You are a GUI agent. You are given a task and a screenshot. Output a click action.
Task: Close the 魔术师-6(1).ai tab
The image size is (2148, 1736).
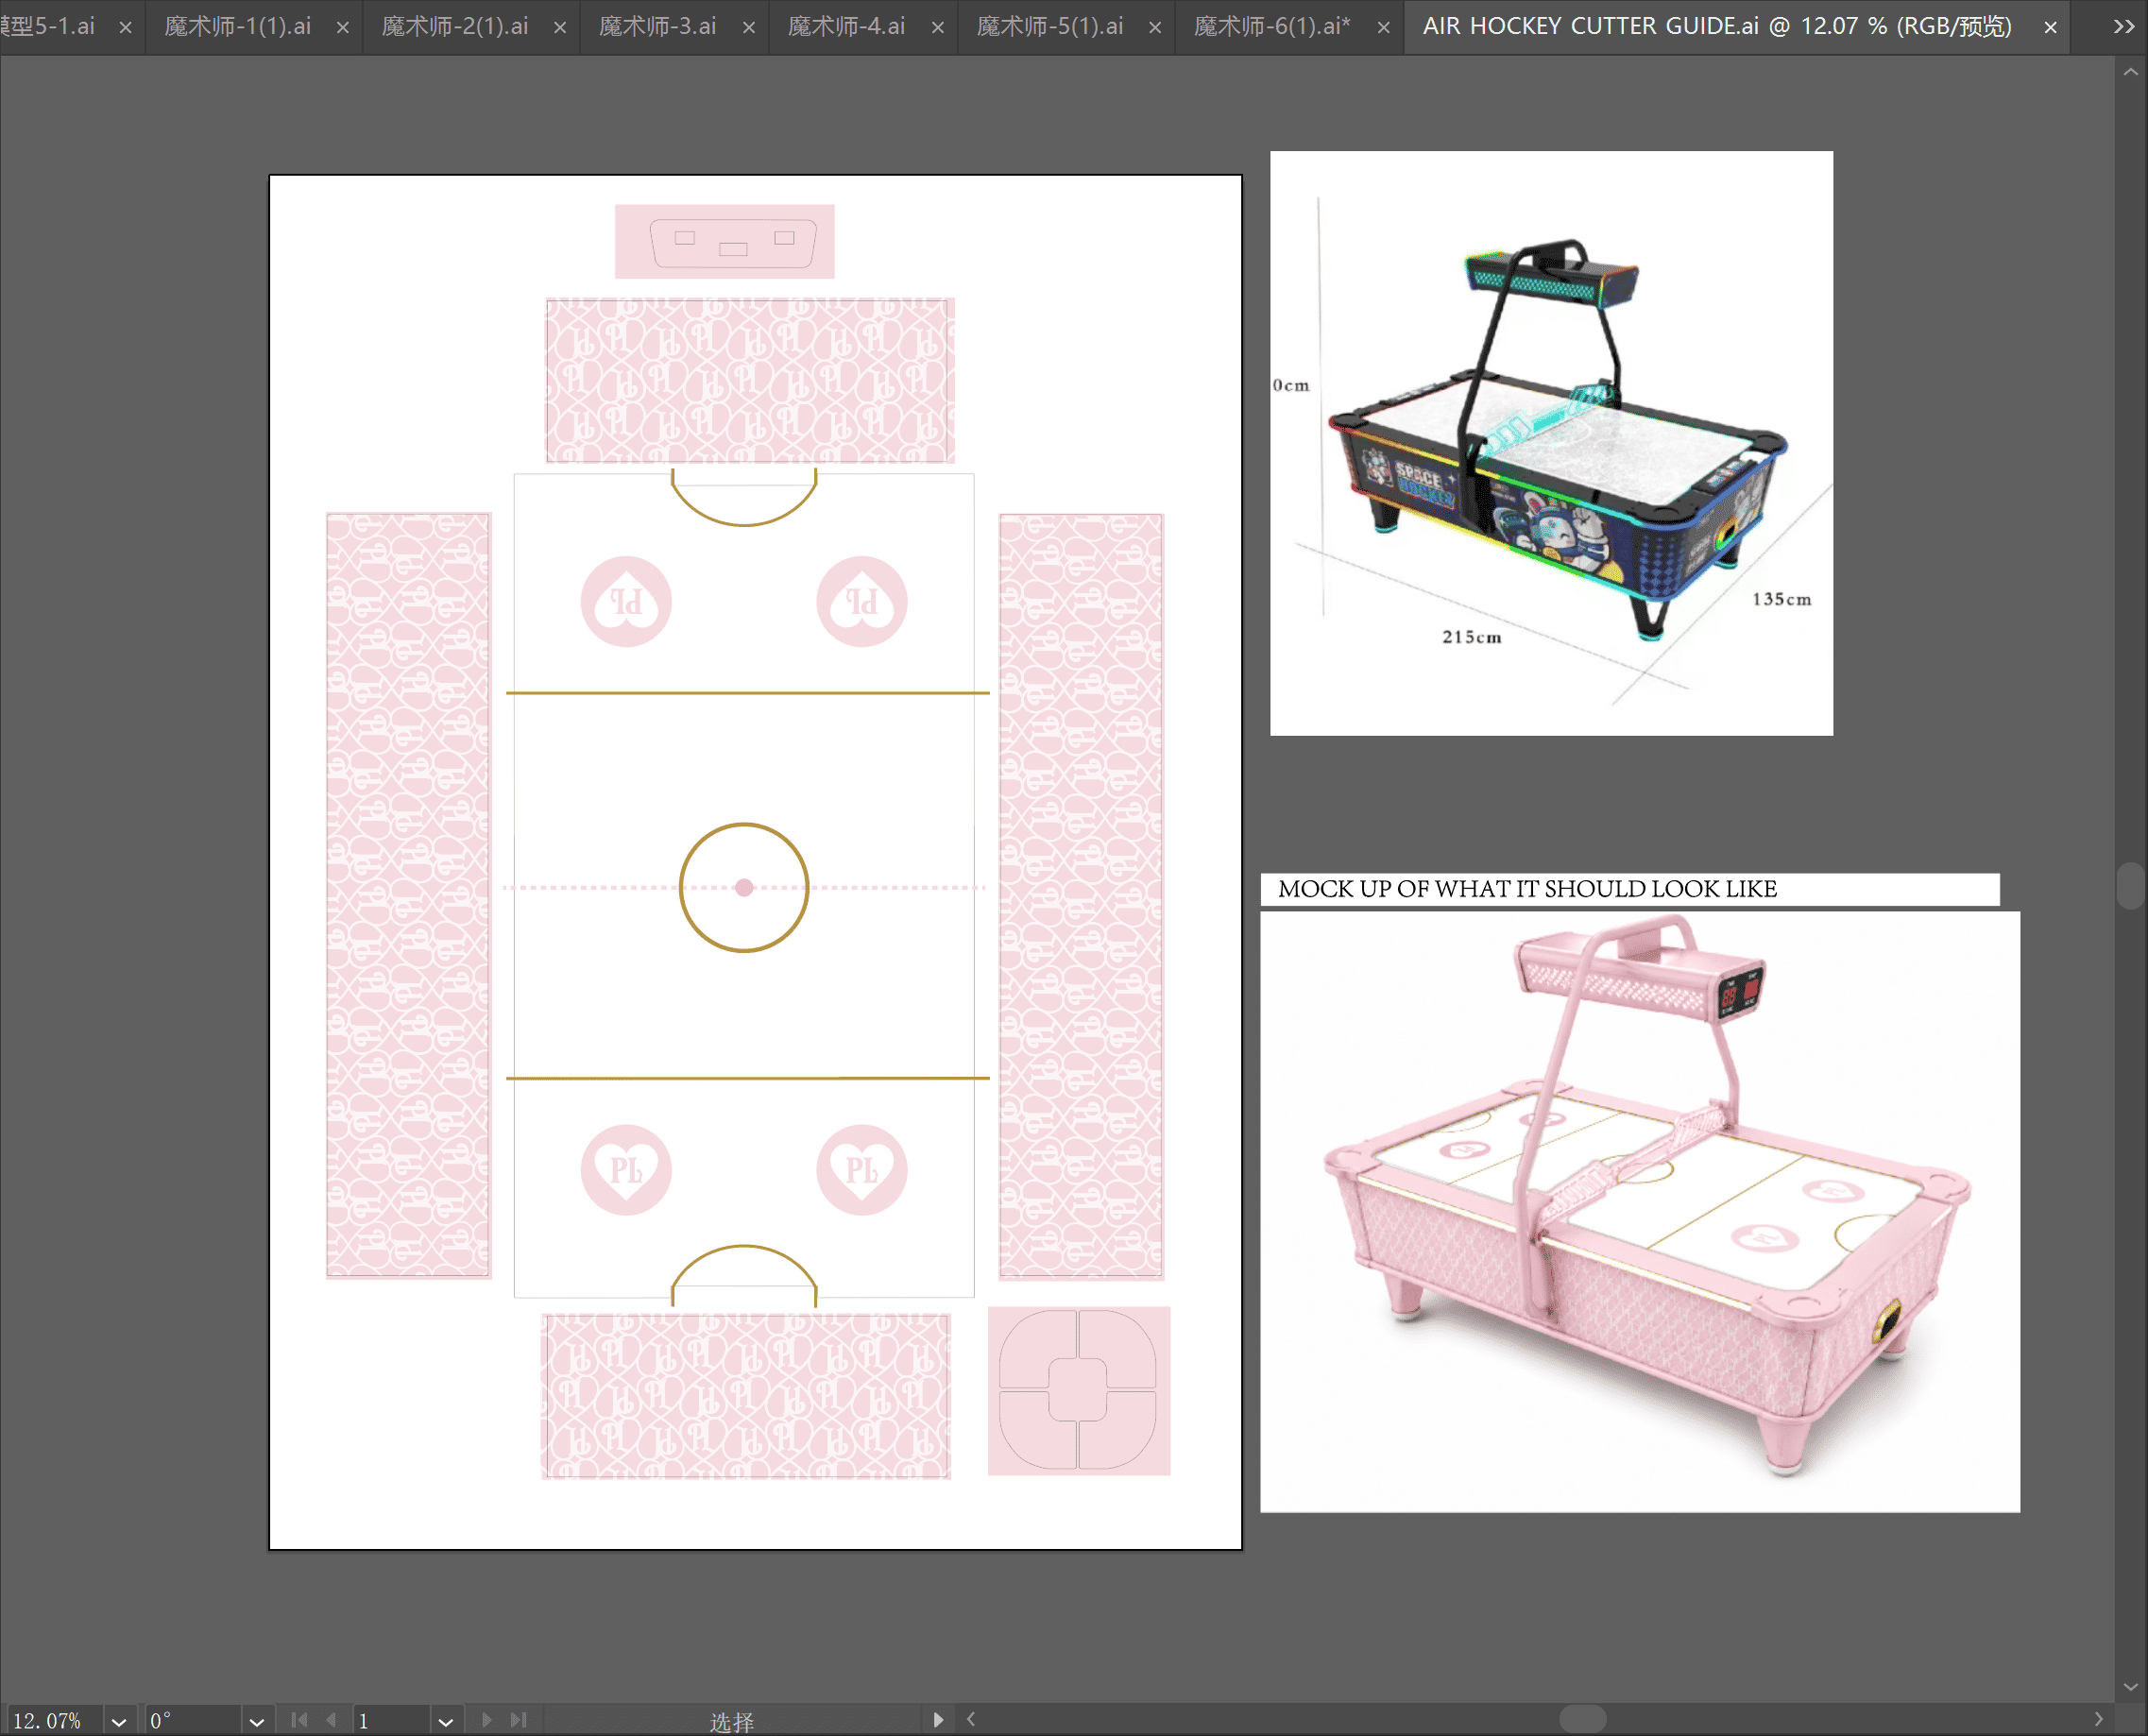[x=1384, y=28]
